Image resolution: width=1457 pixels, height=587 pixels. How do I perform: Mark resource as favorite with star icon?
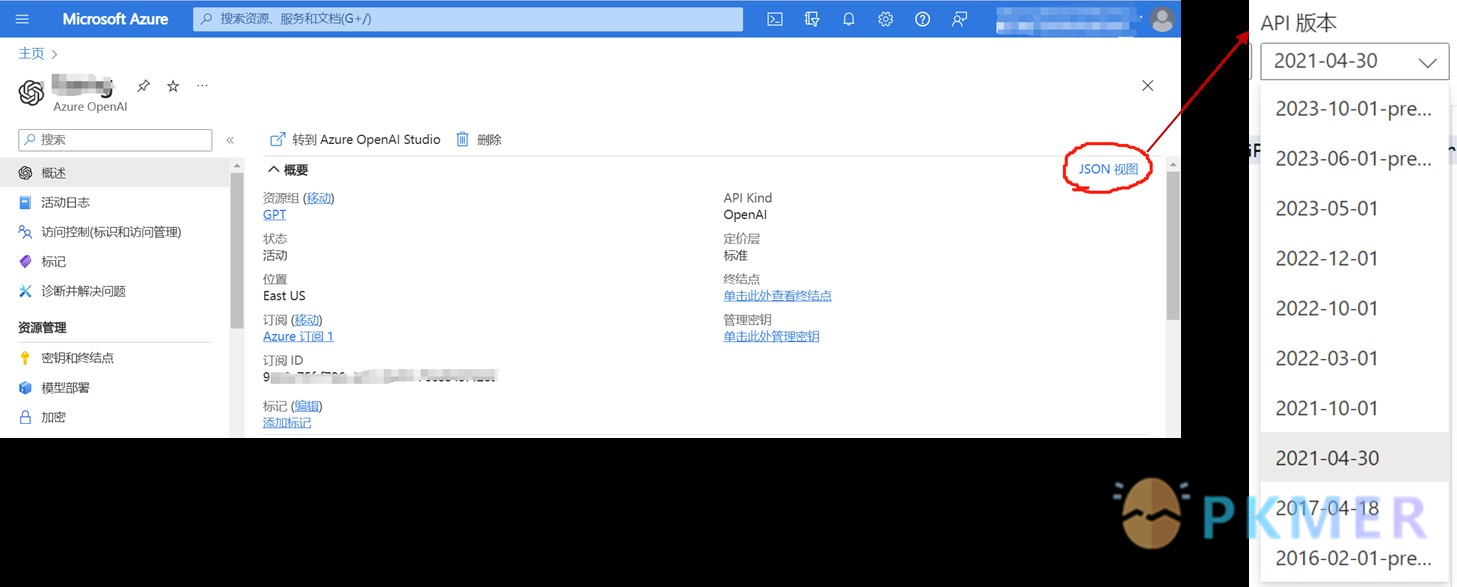pos(173,86)
